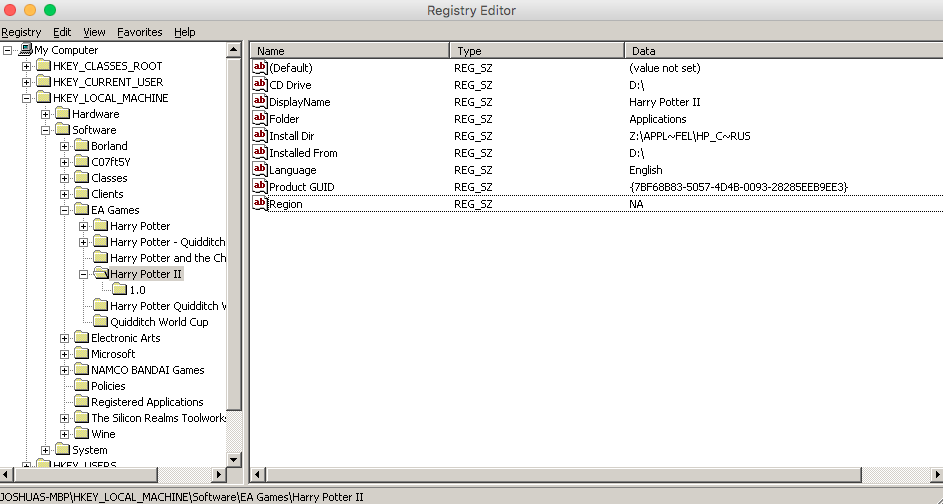The height and width of the screenshot is (504, 943).
Task: Expand the NAMCO BANDAI Games key
Action: pos(65,370)
